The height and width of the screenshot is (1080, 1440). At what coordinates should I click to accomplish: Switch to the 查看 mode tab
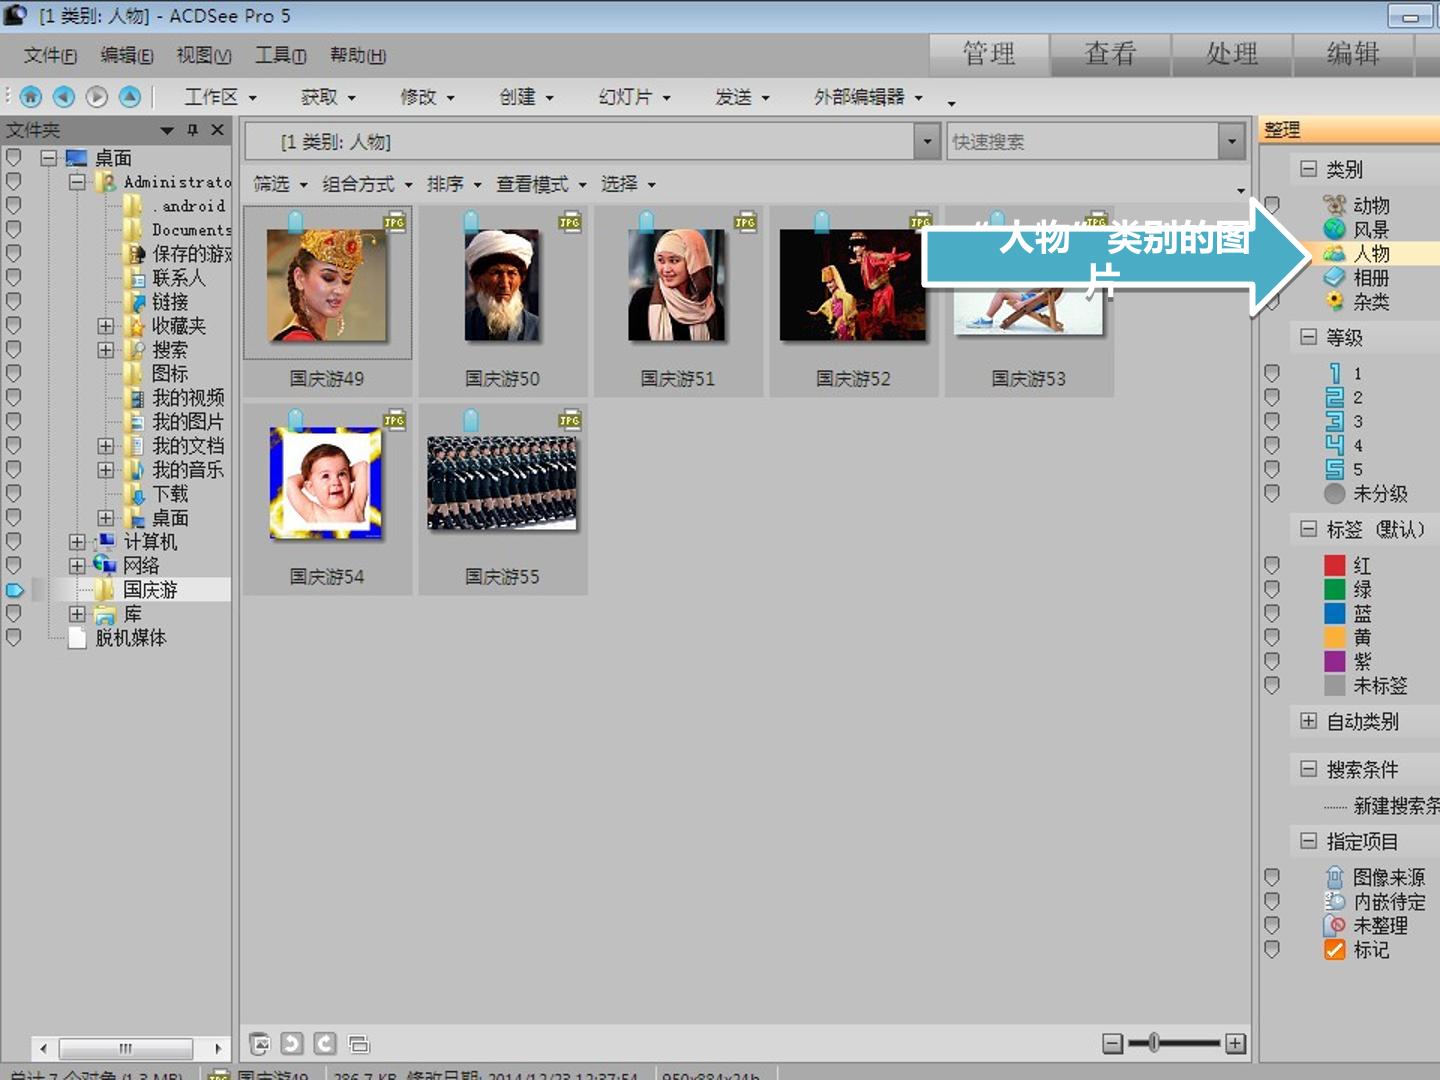1111,54
